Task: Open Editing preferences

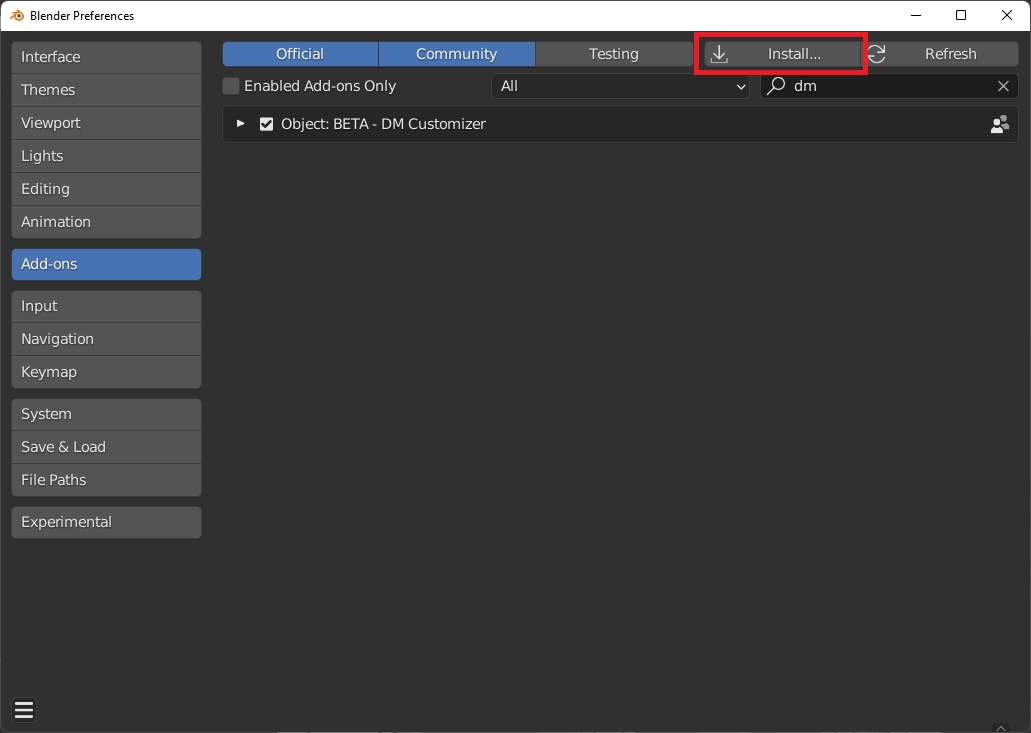Action: 107,189
